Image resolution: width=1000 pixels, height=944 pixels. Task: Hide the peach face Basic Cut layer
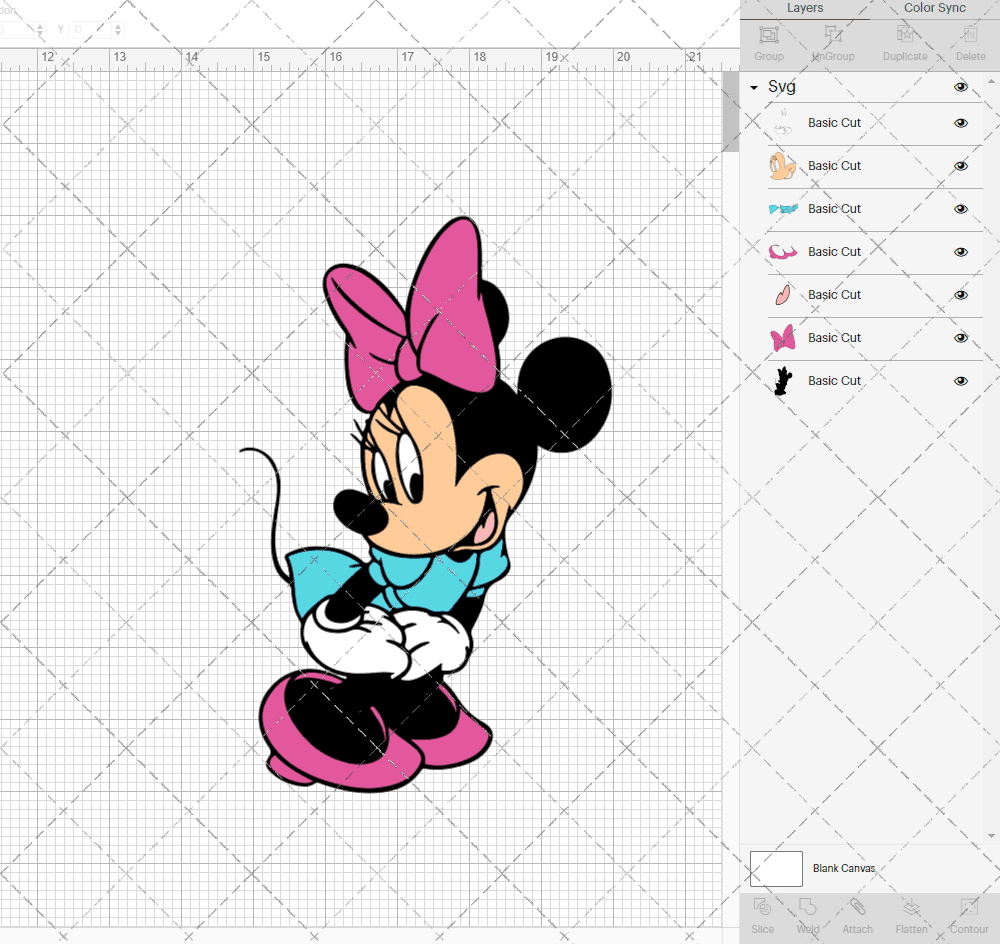click(960, 166)
